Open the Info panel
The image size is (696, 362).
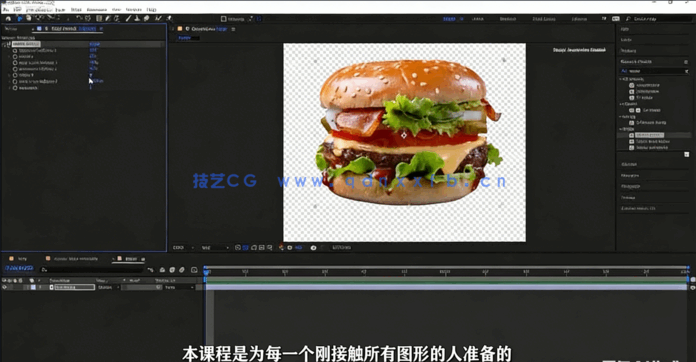(625, 29)
